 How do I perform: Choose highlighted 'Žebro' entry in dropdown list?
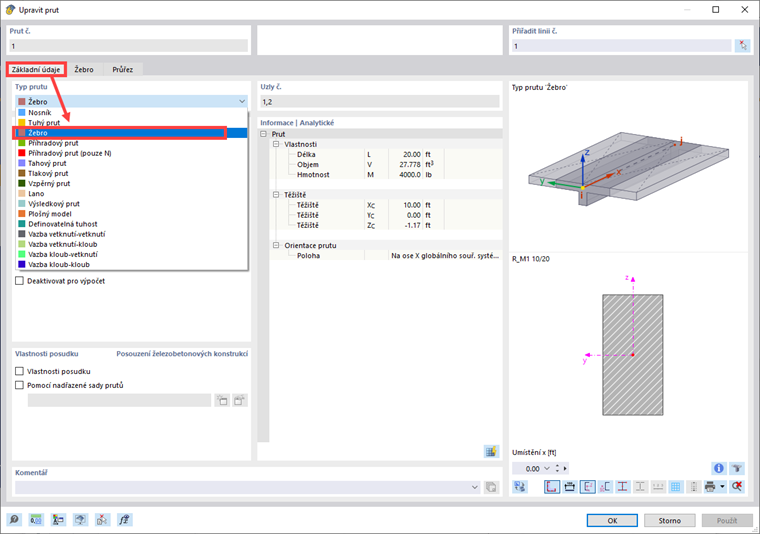point(131,133)
